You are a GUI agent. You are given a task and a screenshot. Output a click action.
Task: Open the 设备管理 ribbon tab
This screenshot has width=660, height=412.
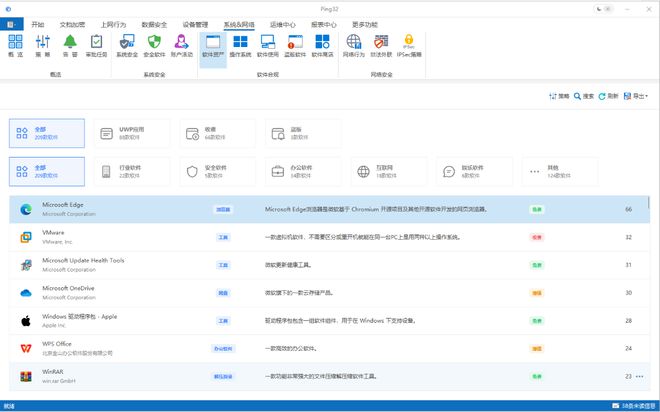pyautogui.click(x=196, y=23)
